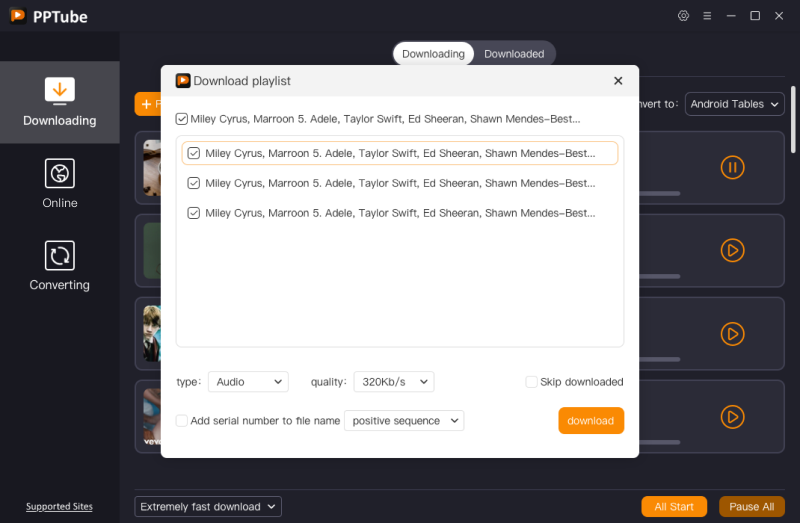This screenshot has height=523, width=800.
Task: Open the hamburger menu in title bar
Action: tap(707, 16)
